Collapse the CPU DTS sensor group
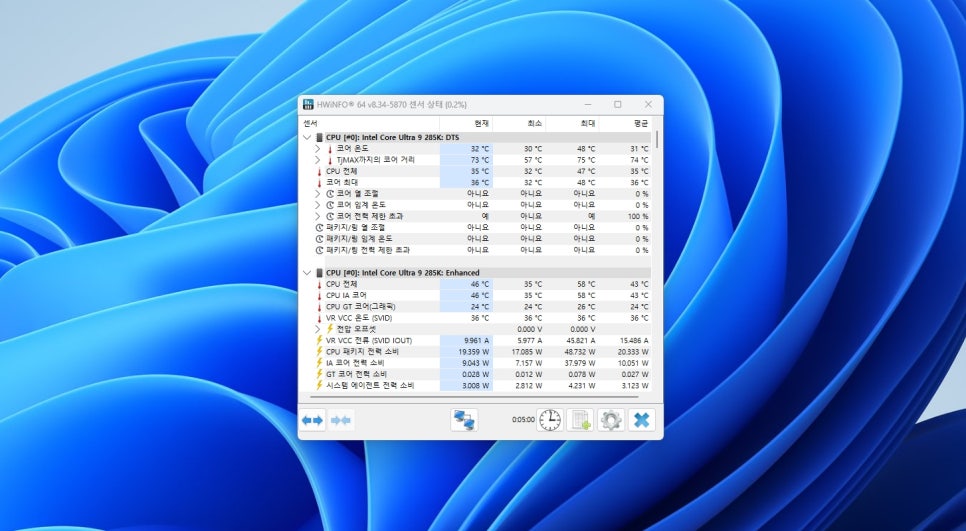 coord(307,137)
